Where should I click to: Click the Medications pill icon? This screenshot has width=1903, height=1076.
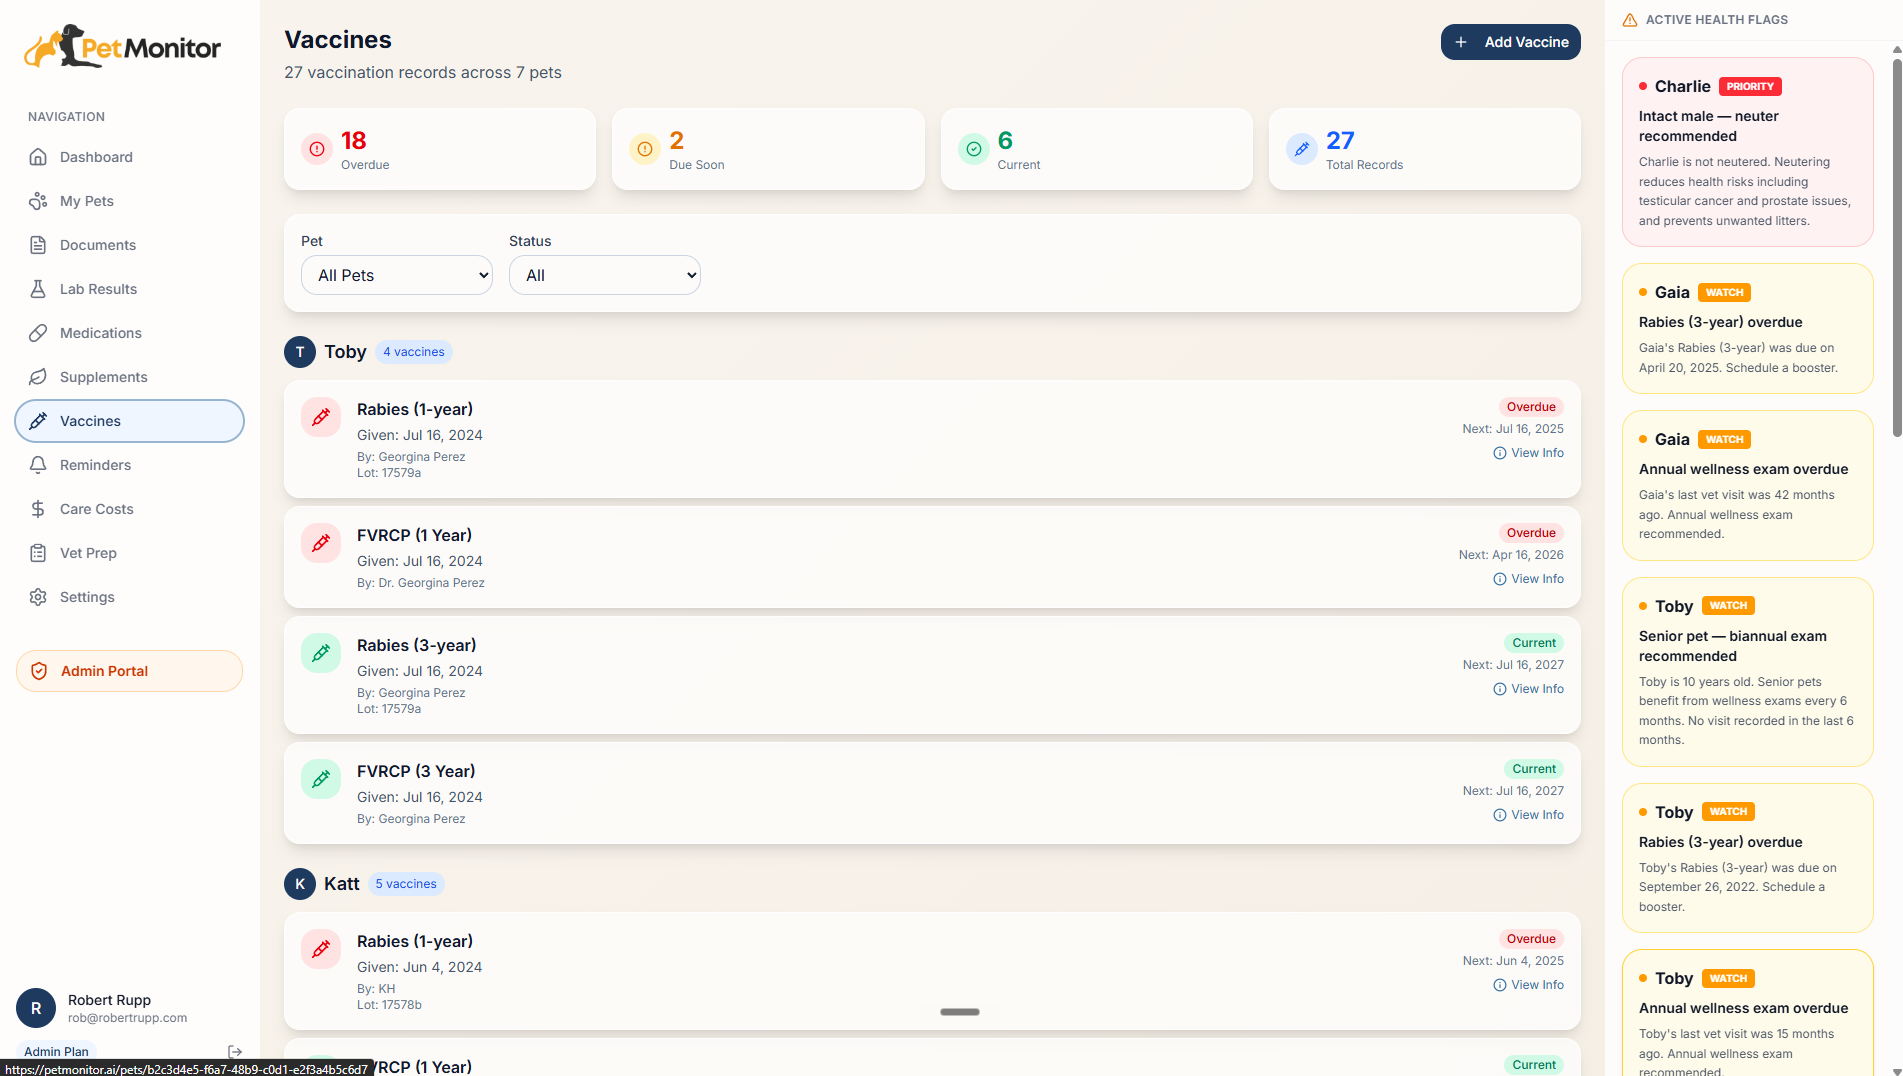38,333
